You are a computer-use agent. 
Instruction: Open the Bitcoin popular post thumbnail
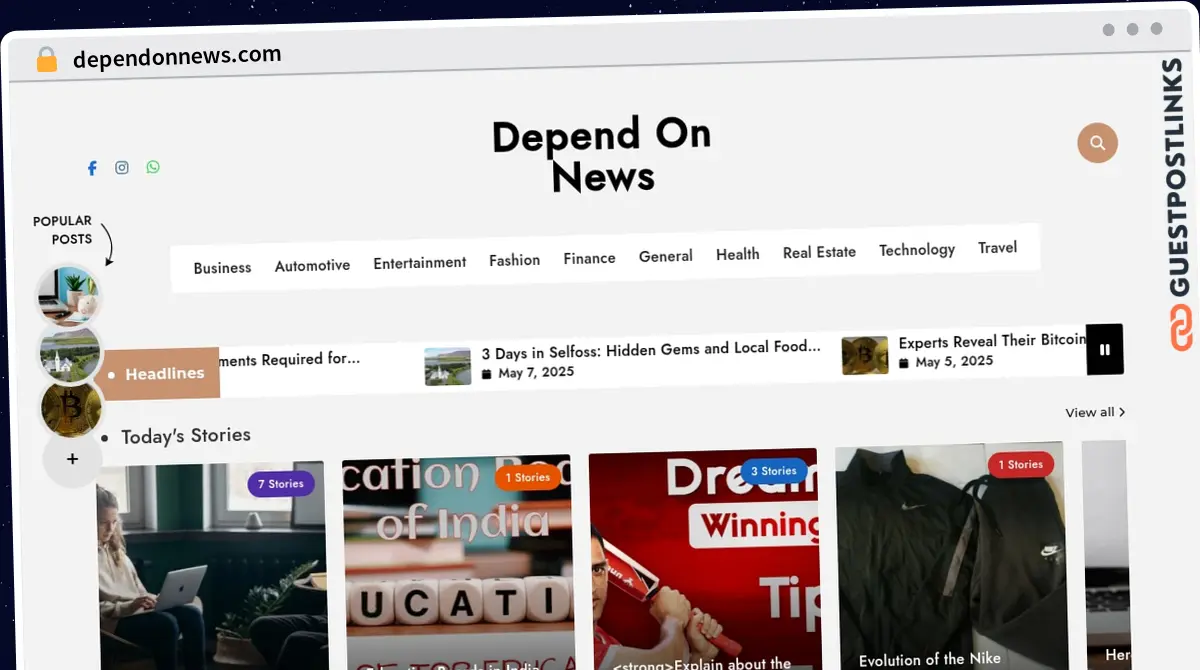coord(71,408)
